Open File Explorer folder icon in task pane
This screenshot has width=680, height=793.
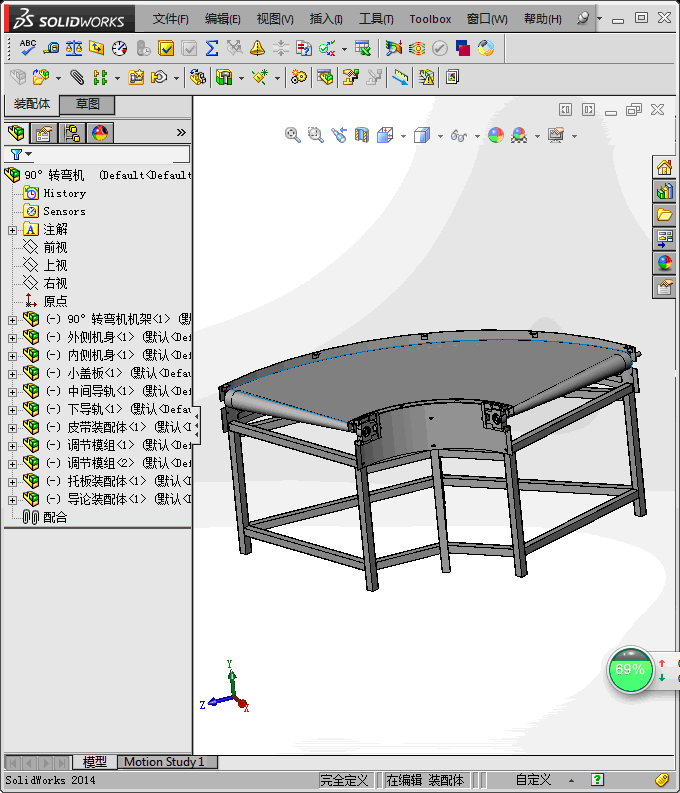pos(664,215)
